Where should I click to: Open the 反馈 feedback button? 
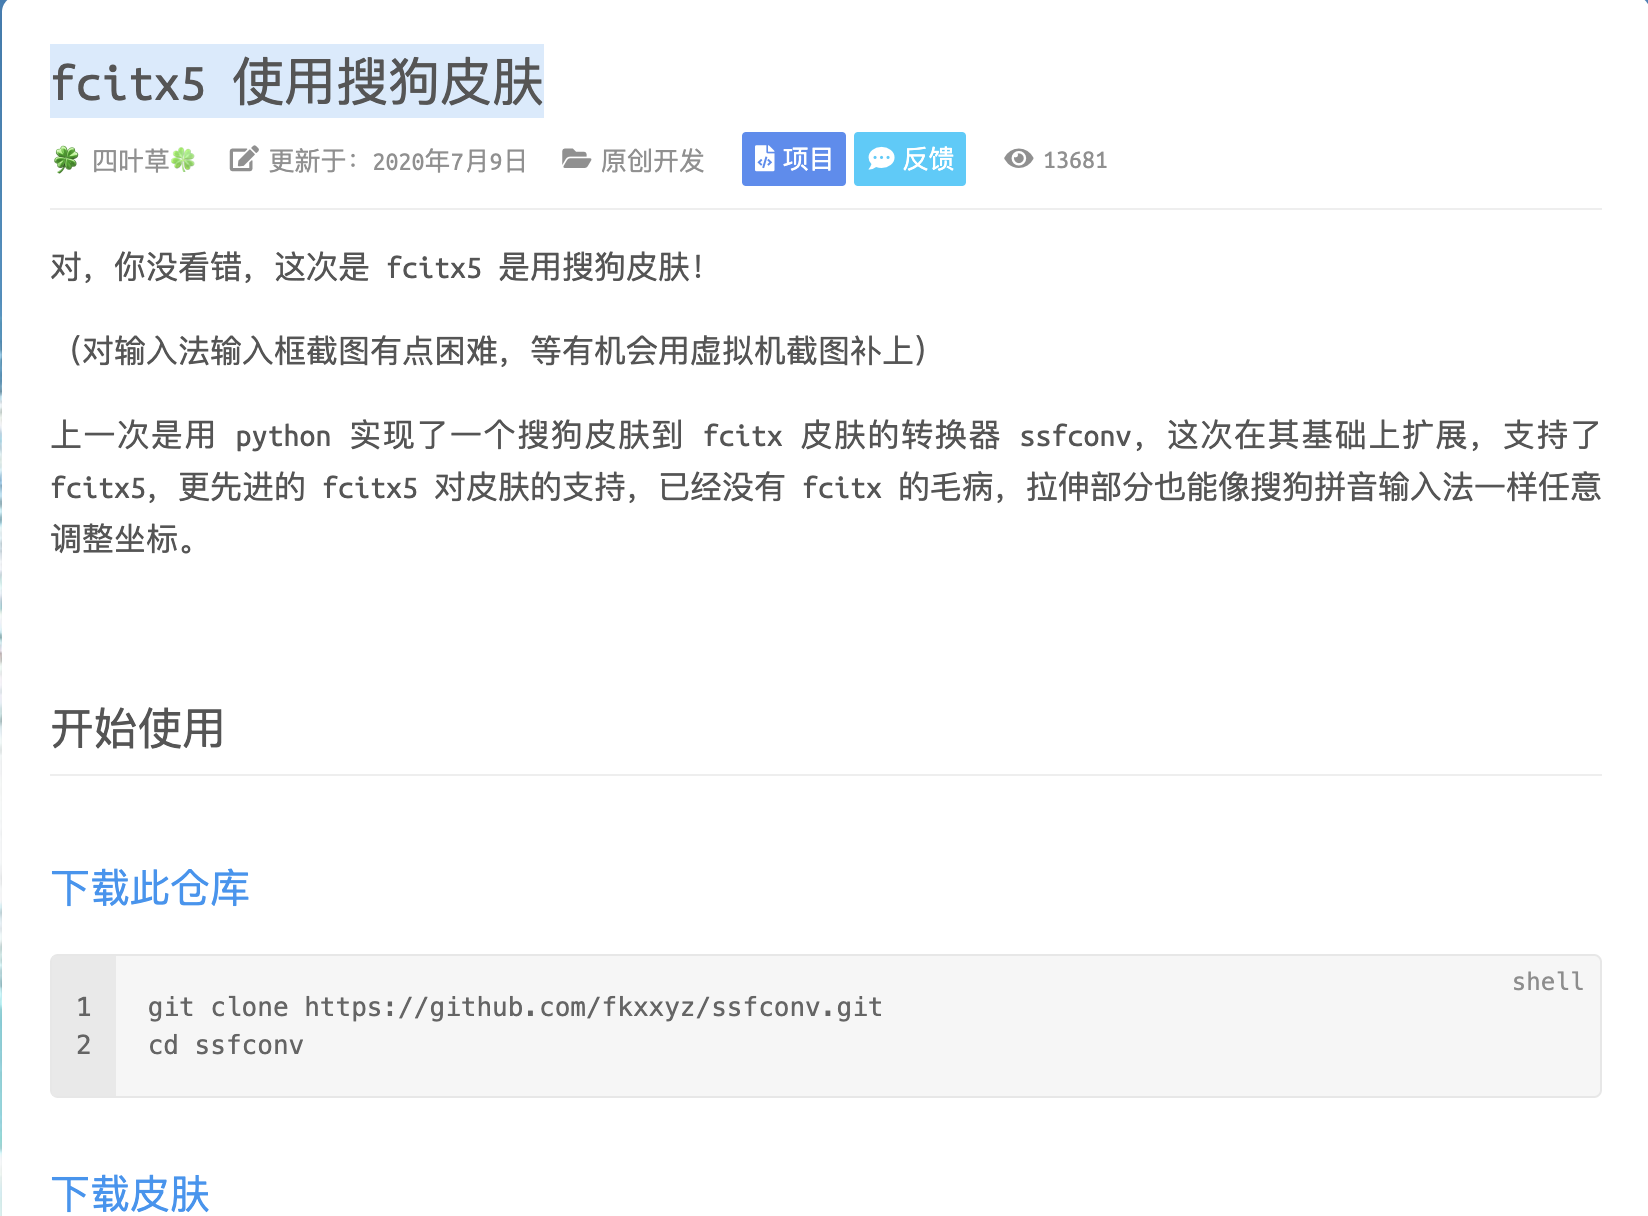[910, 159]
